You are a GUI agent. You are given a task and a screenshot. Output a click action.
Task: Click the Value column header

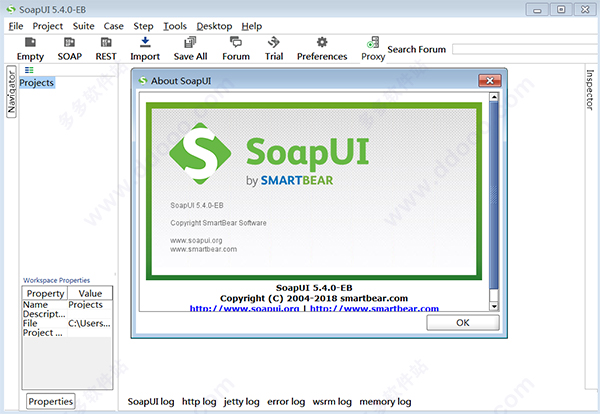pos(90,293)
